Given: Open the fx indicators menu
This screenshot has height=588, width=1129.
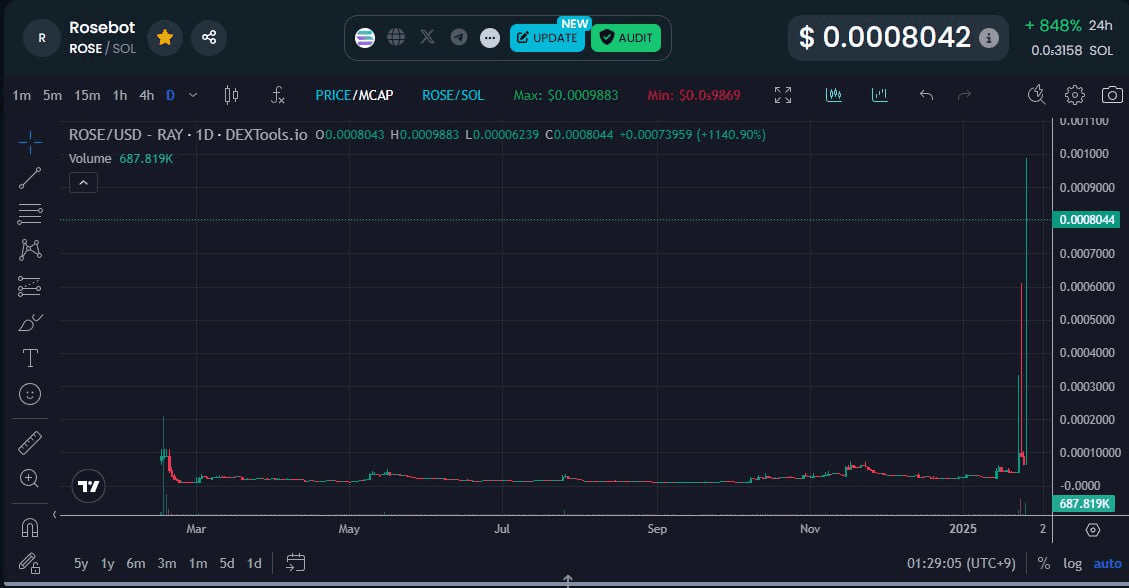Looking at the screenshot, I should pyautogui.click(x=277, y=95).
